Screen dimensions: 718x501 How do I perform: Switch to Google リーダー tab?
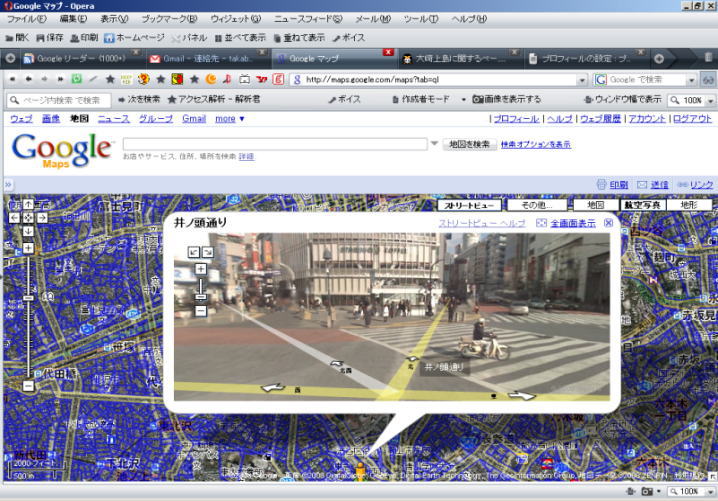pos(81,59)
